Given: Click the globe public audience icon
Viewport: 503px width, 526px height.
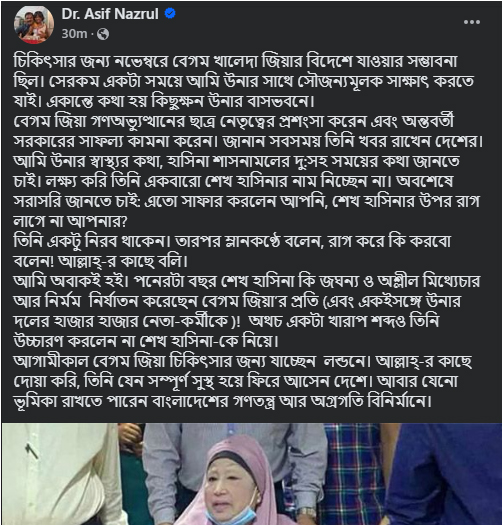Looking at the screenshot, I should [103, 34].
